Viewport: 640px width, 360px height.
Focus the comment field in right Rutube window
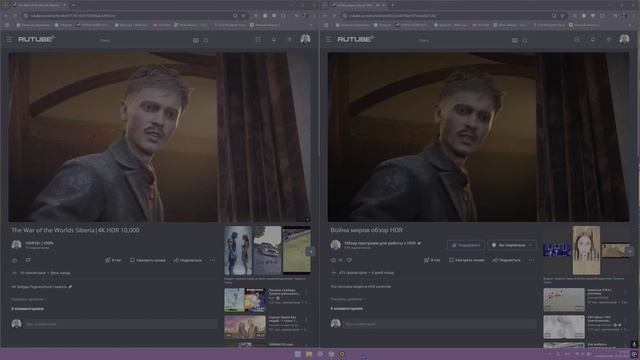440,324
